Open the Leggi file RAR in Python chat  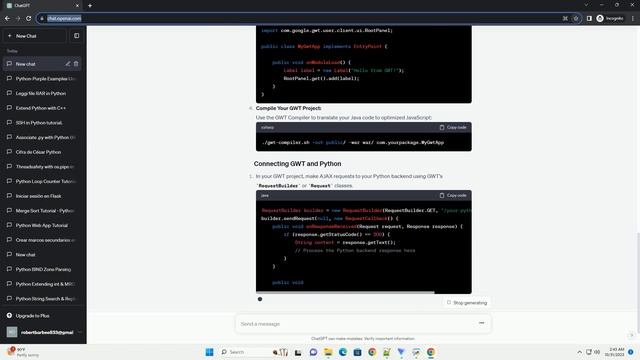pyautogui.click(x=42, y=93)
